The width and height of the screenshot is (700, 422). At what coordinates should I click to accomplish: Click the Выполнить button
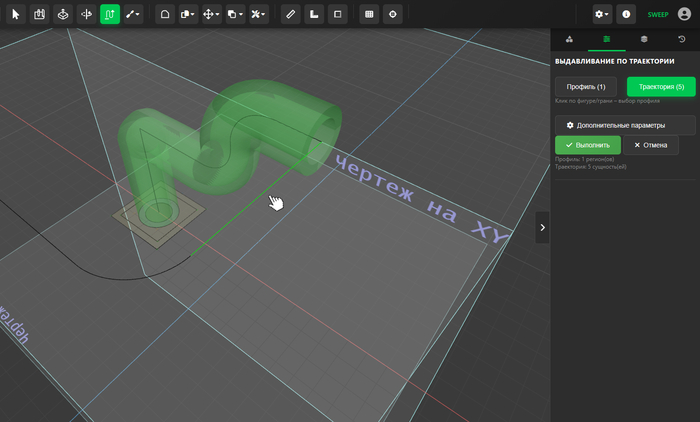(588, 145)
